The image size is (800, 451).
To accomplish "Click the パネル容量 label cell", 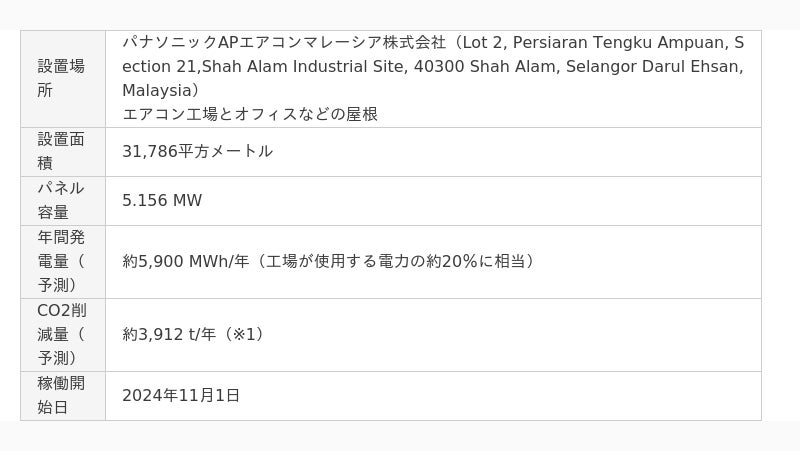I will (x=62, y=200).
